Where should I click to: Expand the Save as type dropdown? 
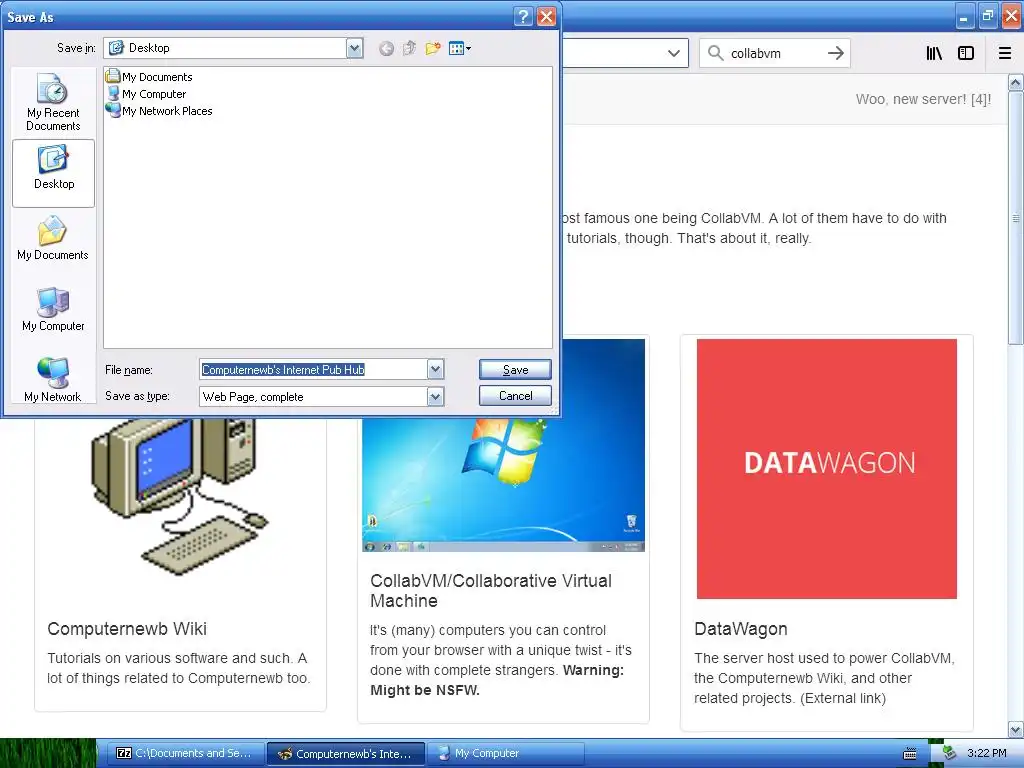click(x=436, y=396)
